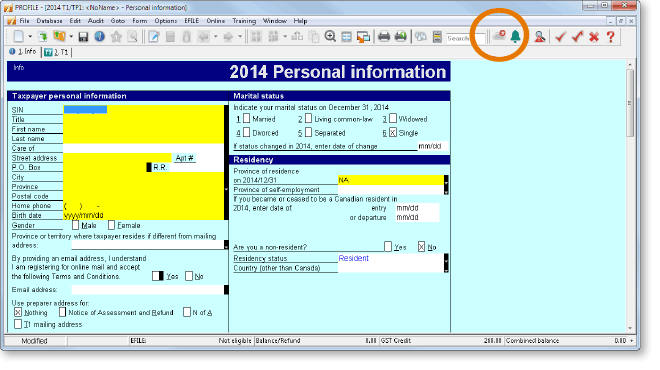This screenshot has width=660, height=370.
Task: Click the Birth date field
Action: tap(144, 215)
